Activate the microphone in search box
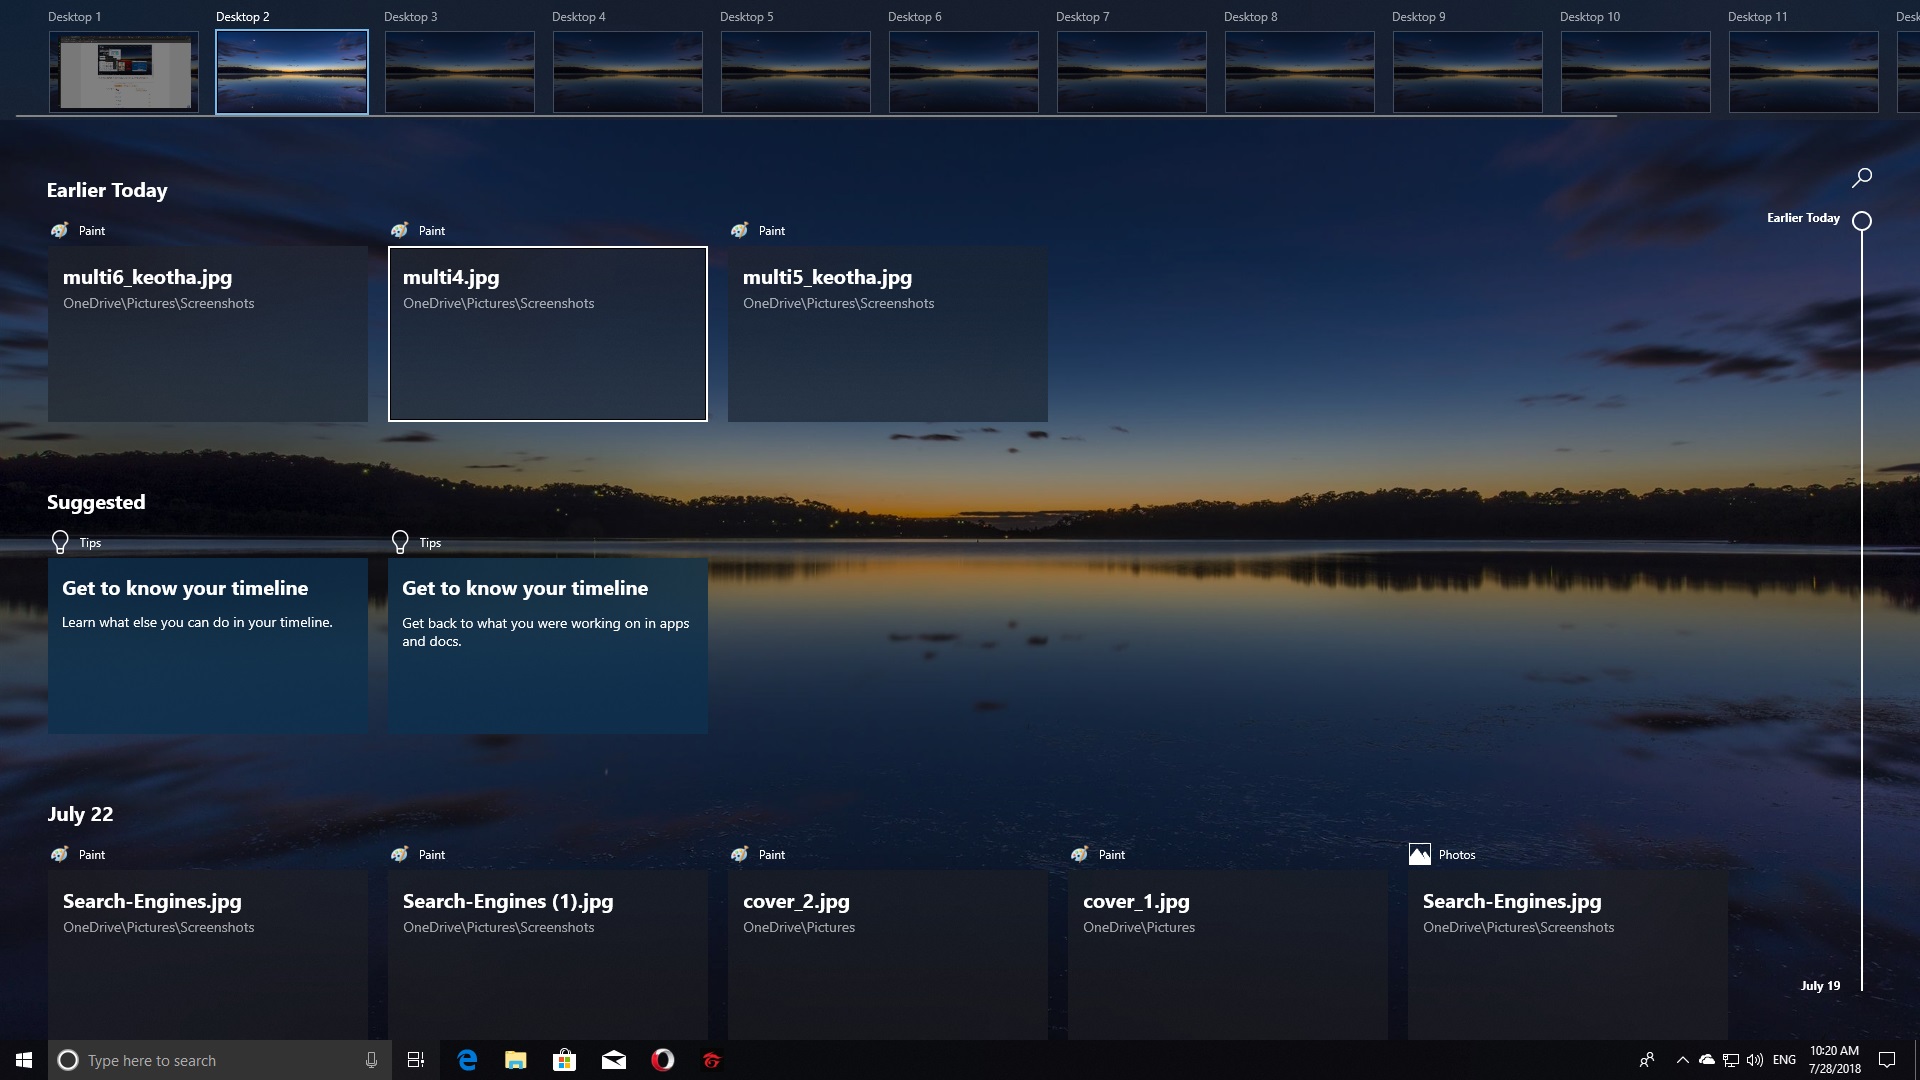The image size is (1920, 1080). [371, 1060]
